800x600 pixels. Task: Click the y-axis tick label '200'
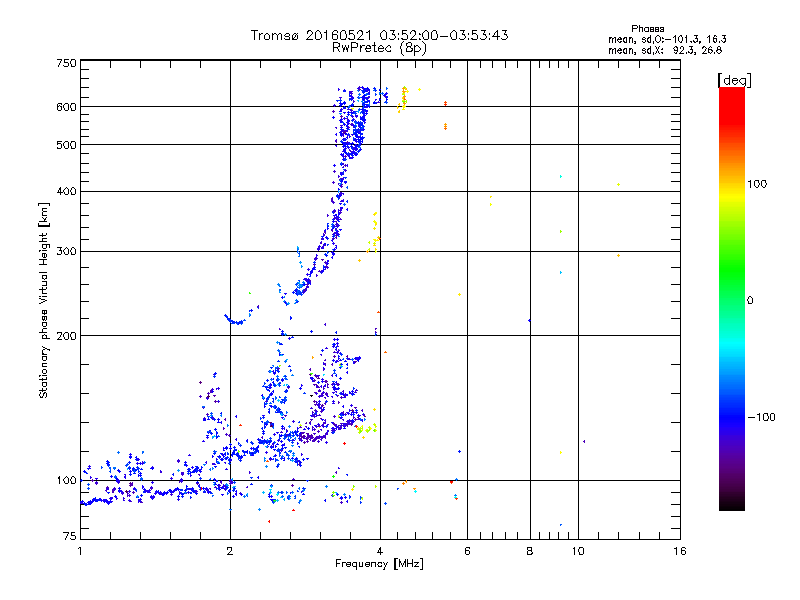[66, 336]
